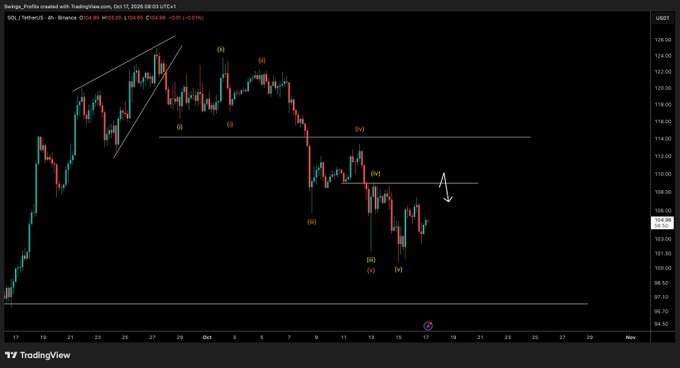Viewport: 680px width, 368px height.
Task: Click the 120.00 price axis label
Action: click(663, 88)
